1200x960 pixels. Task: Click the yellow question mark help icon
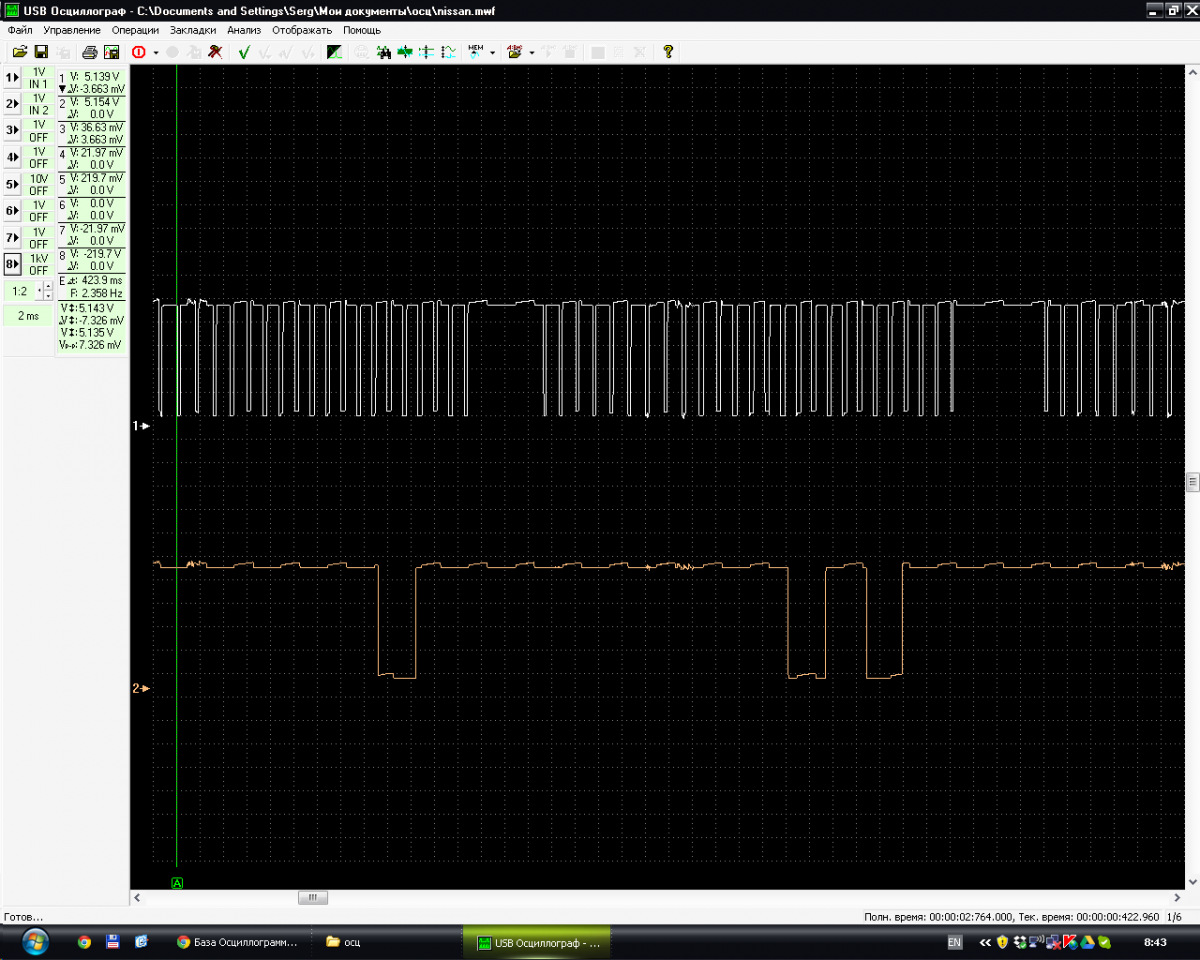click(668, 51)
